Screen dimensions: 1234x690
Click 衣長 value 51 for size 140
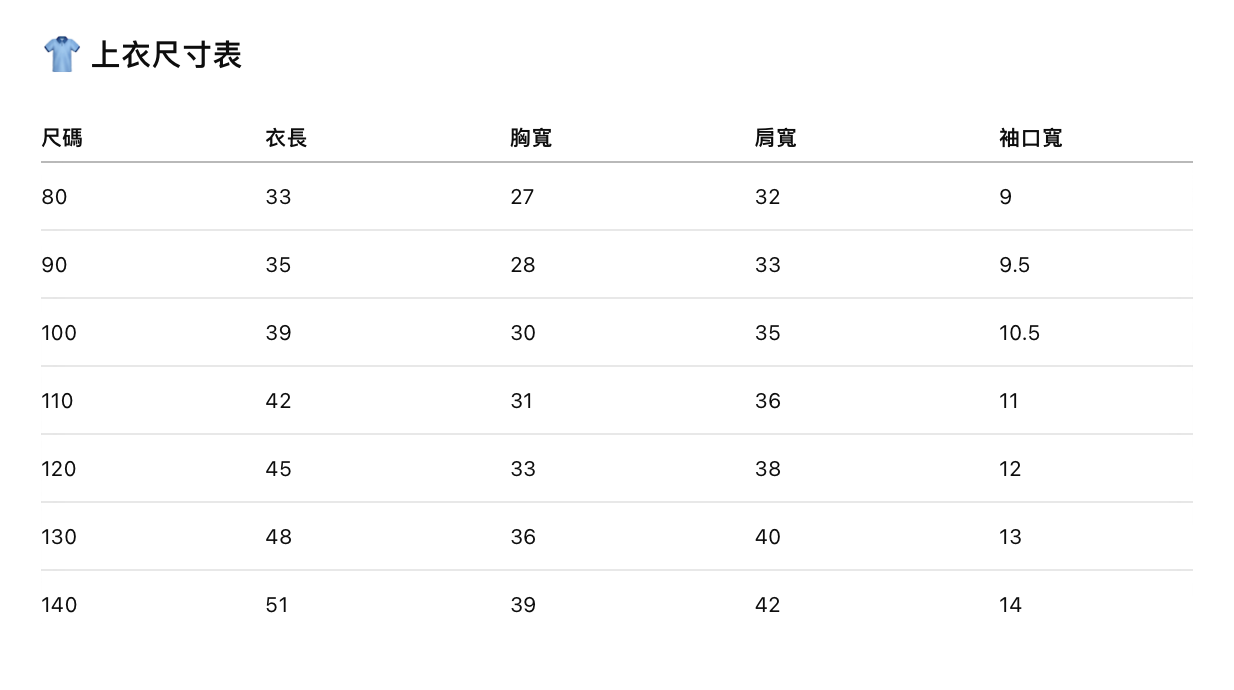pos(277,605)
